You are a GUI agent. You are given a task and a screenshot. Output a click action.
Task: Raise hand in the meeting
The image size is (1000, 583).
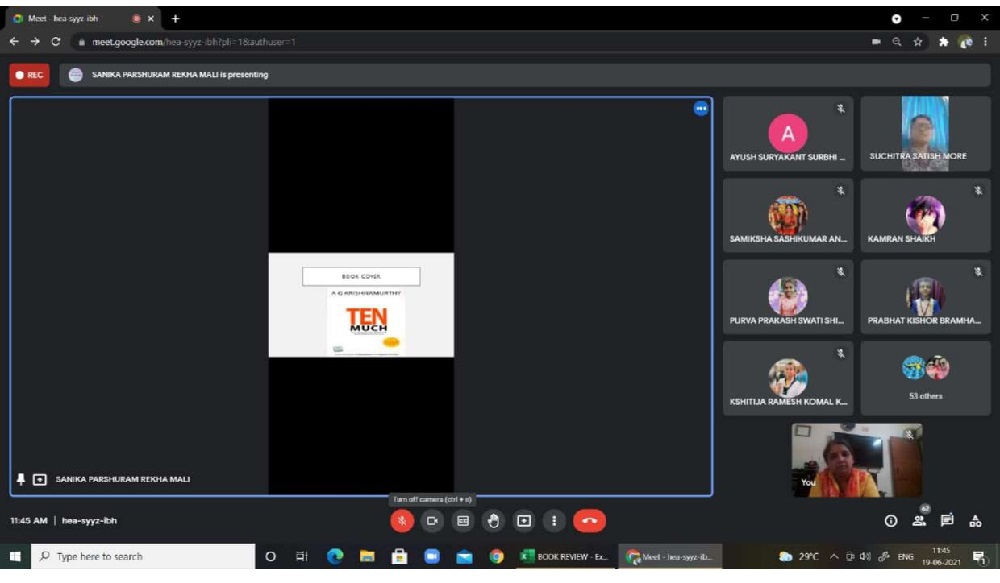click(x=493, y=521)
